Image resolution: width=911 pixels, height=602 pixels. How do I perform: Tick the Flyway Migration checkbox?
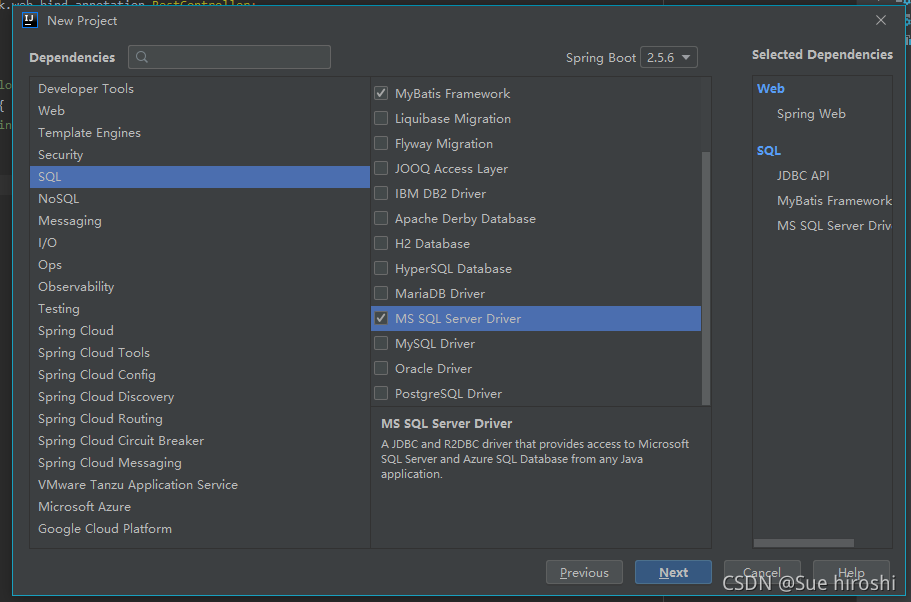[381, 144]
